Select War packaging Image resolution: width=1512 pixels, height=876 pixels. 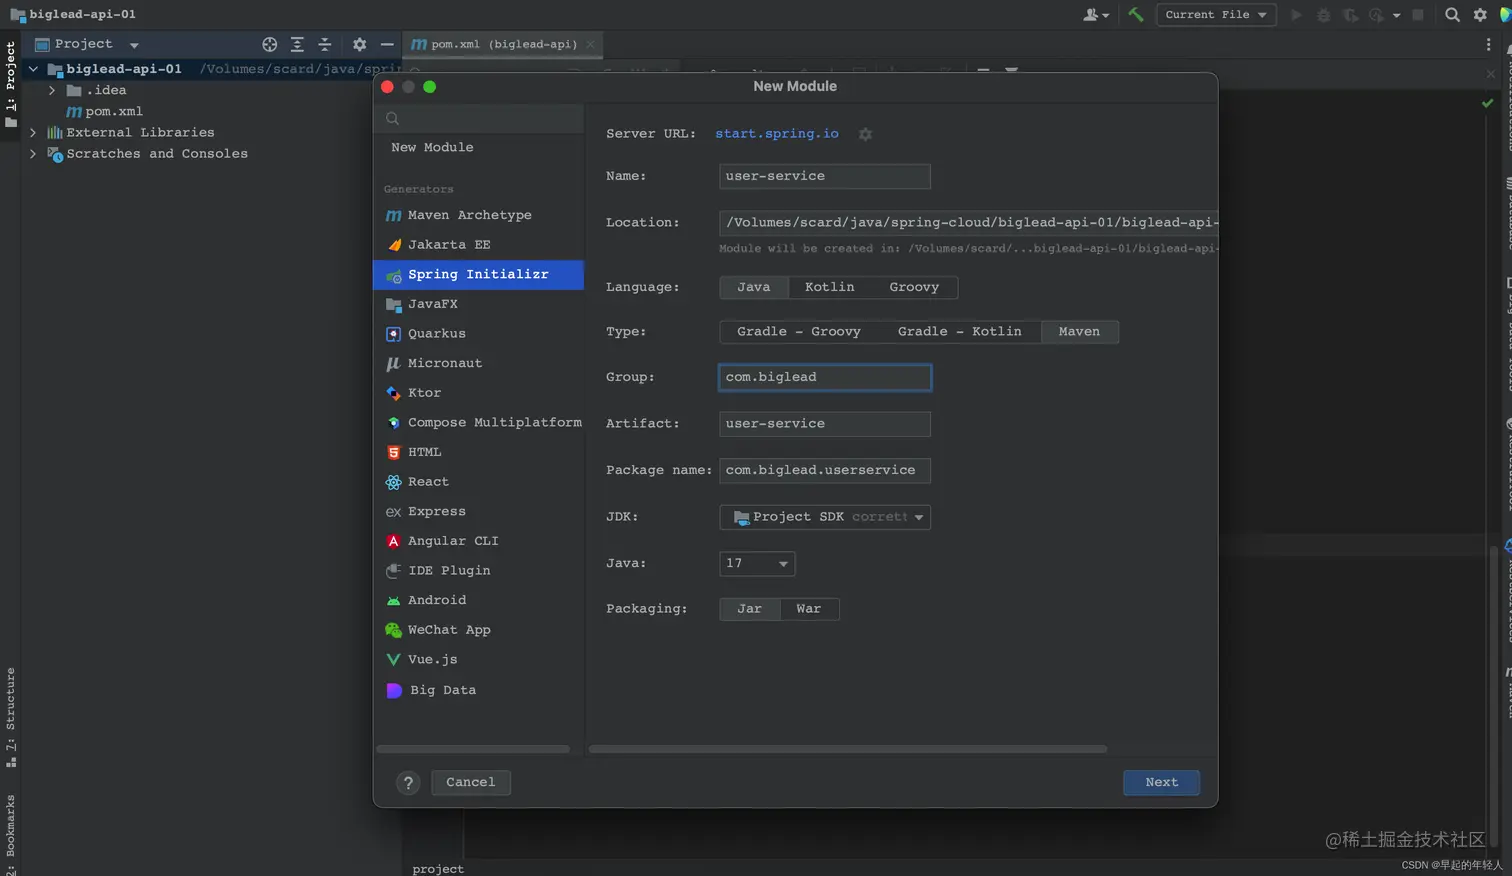coord(809,609)
